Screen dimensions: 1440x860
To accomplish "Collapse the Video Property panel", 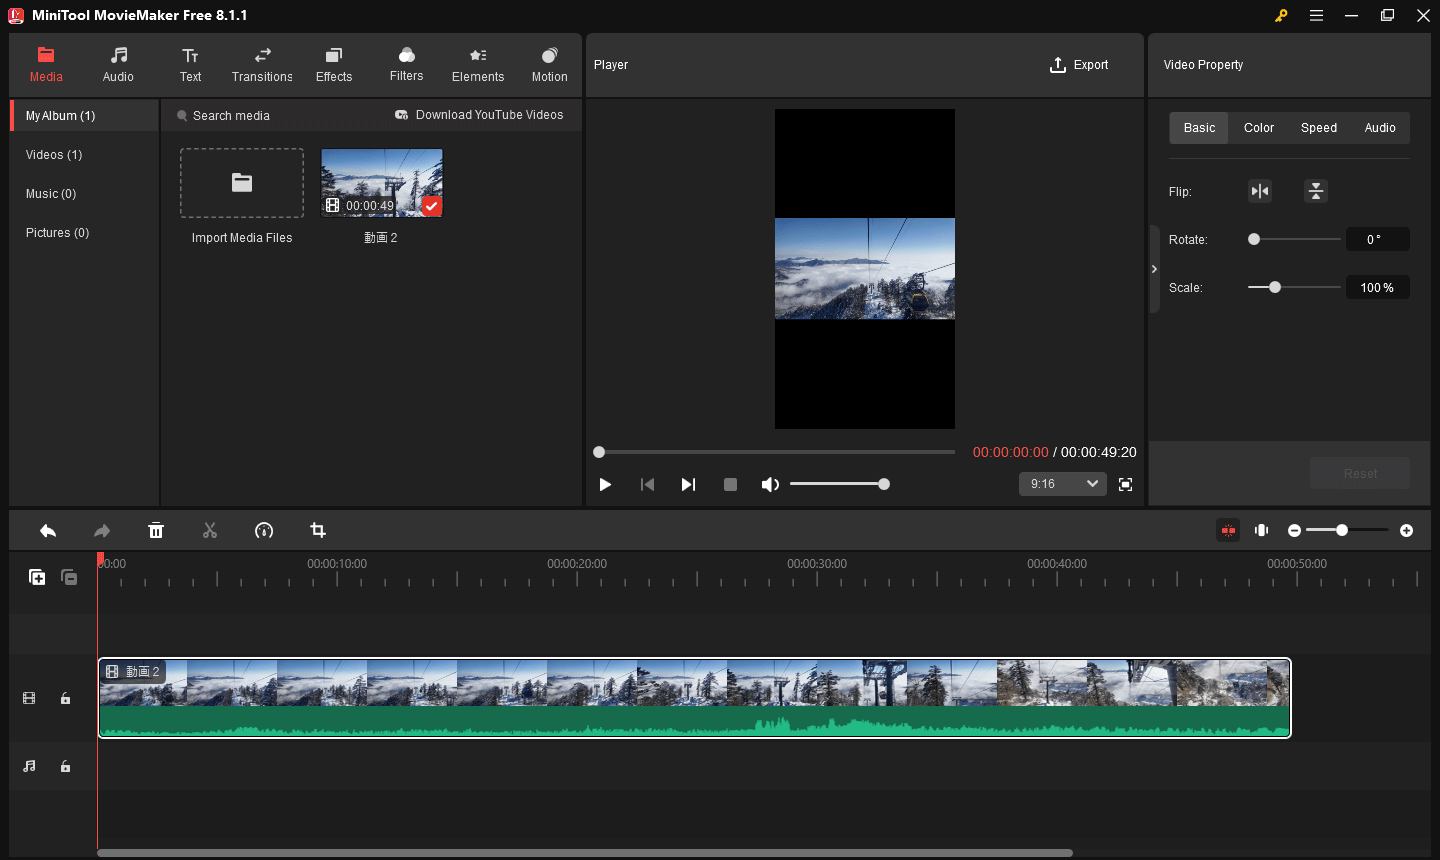I will 1154,269.
